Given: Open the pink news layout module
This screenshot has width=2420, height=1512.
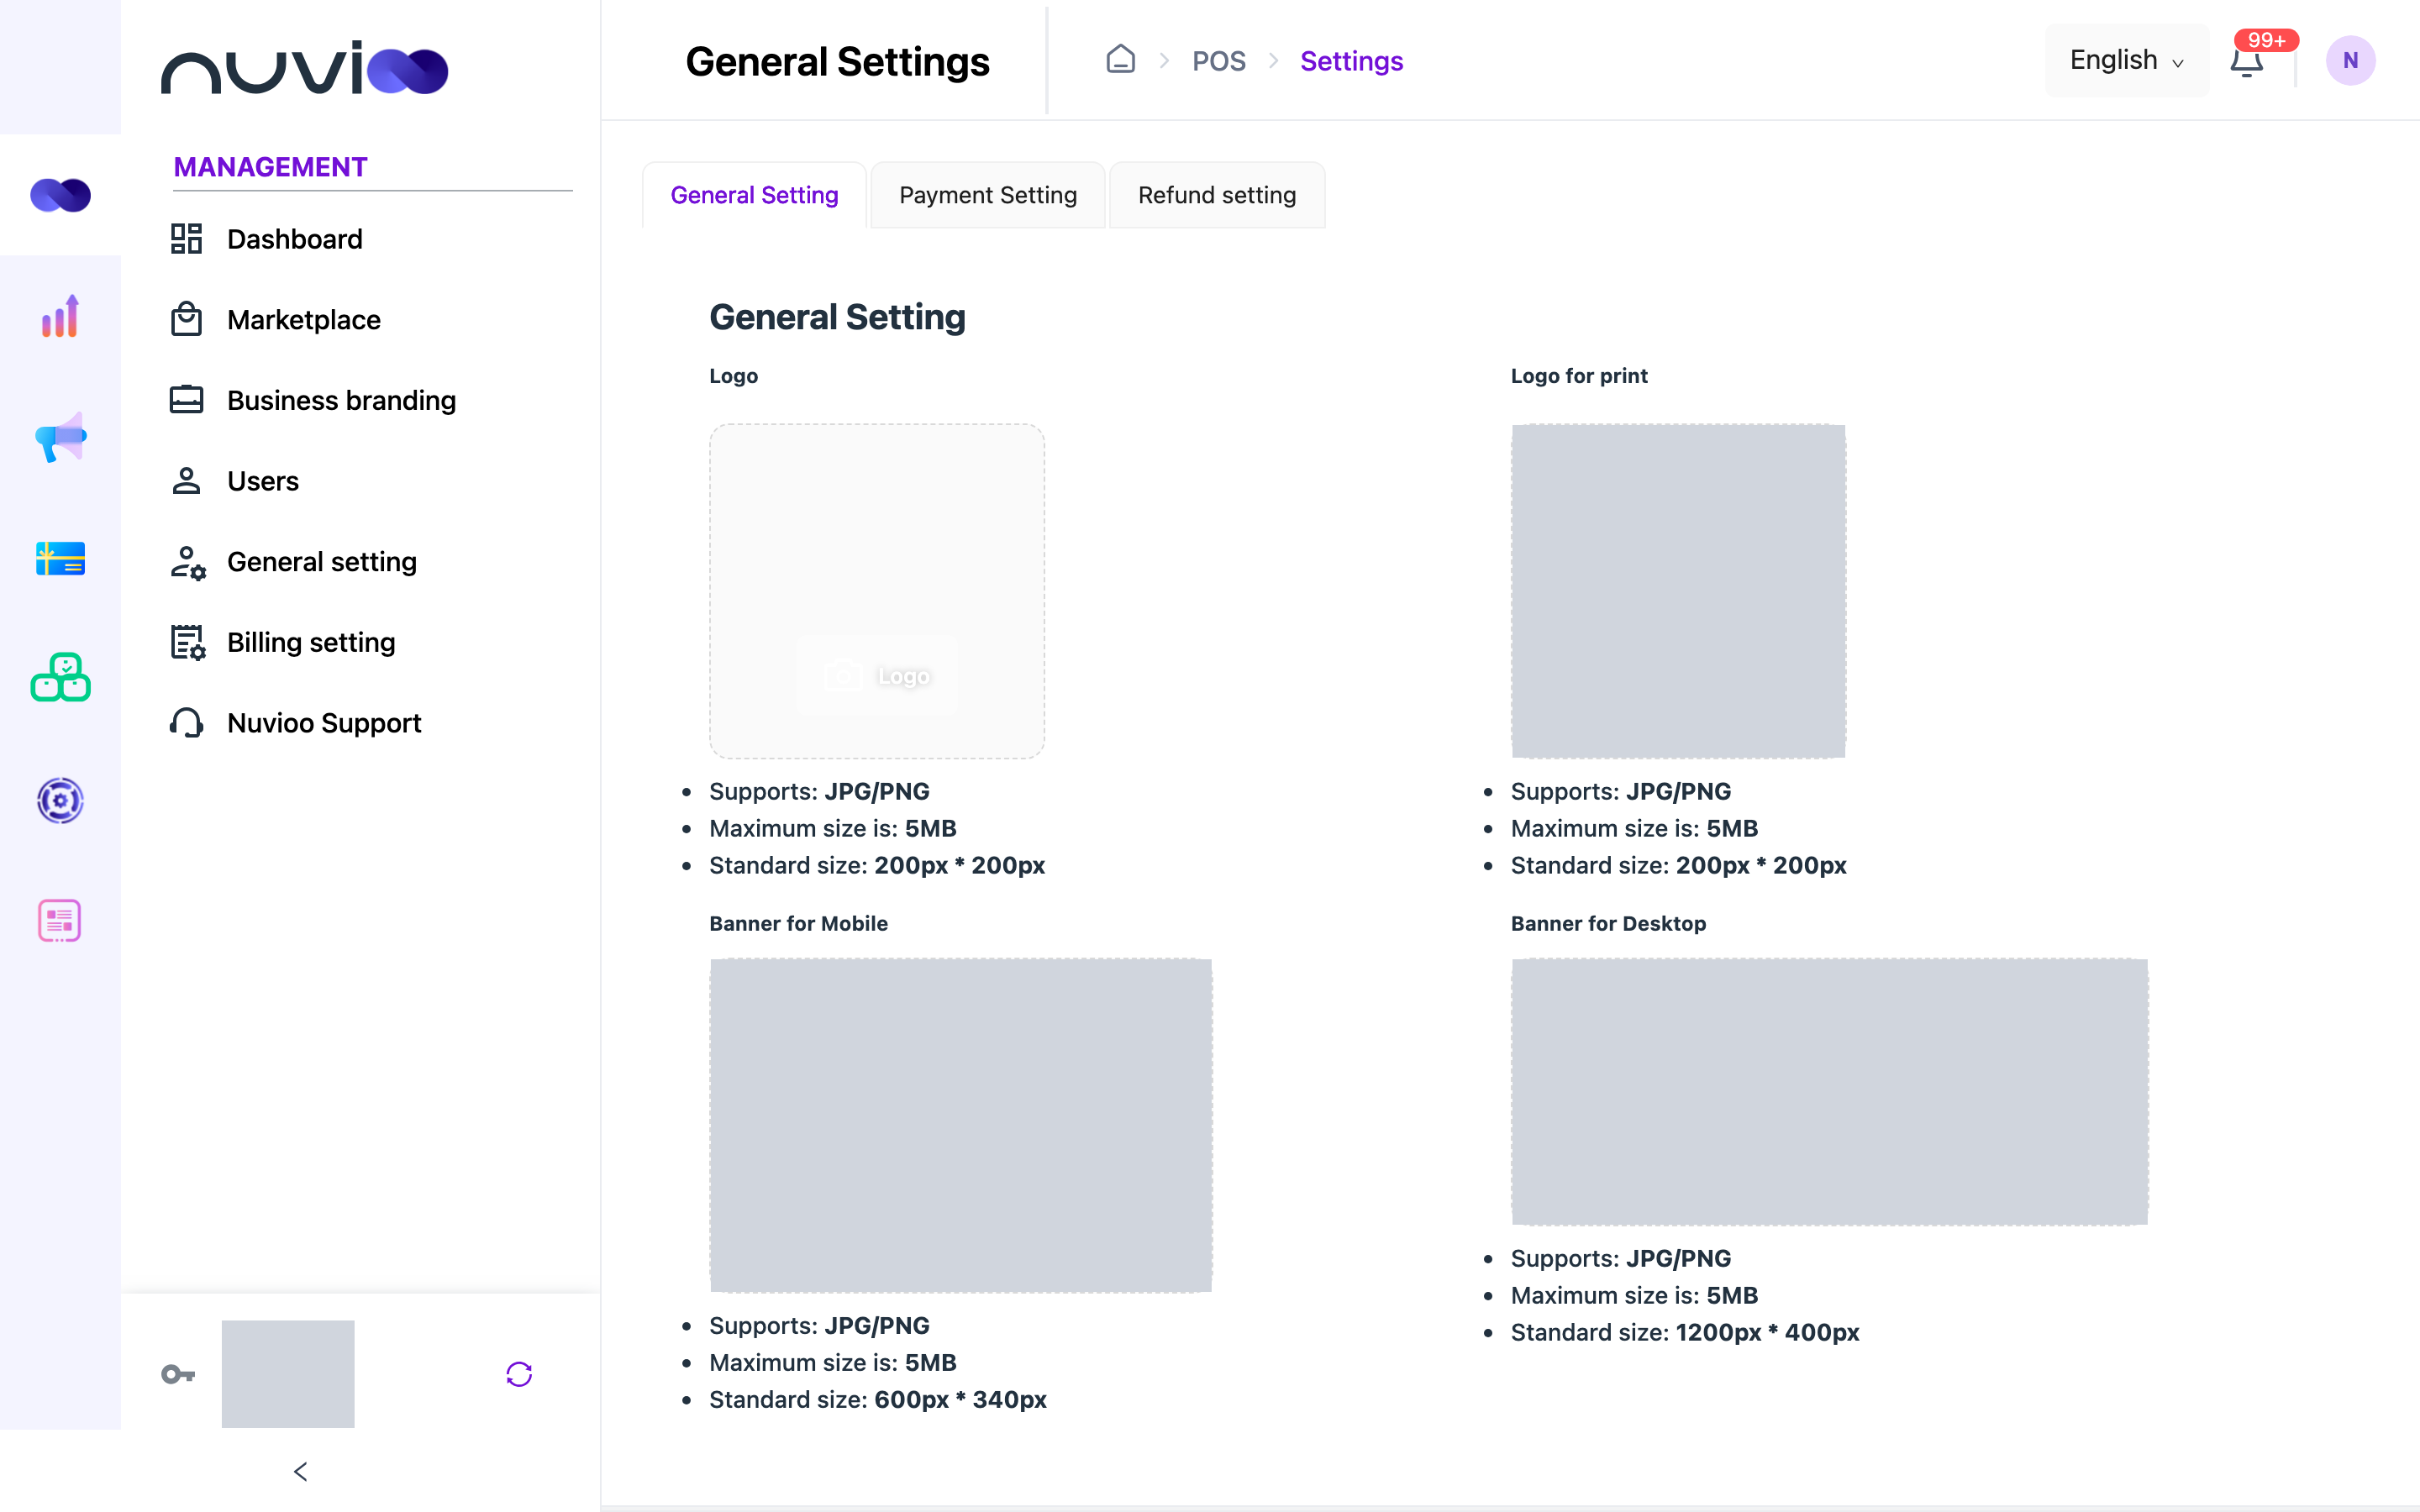Looking at the screenshot, I should tap(60, 921).
